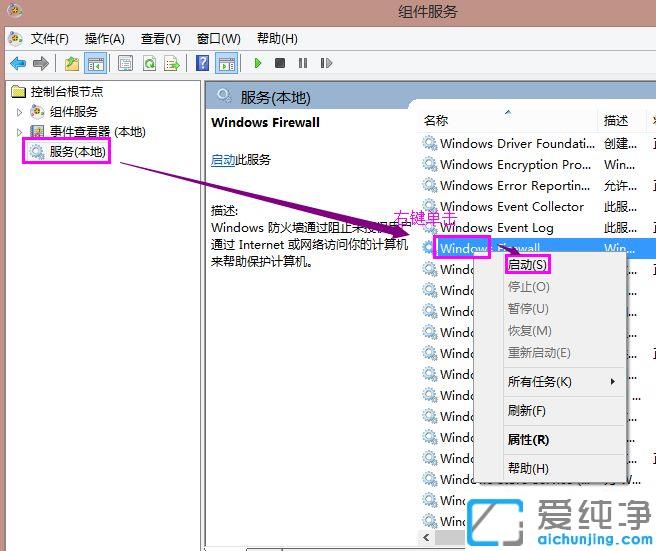Viewport: 656px width, 551px height.
Task: Open help with the question mark icon
Action: [202, 64]
